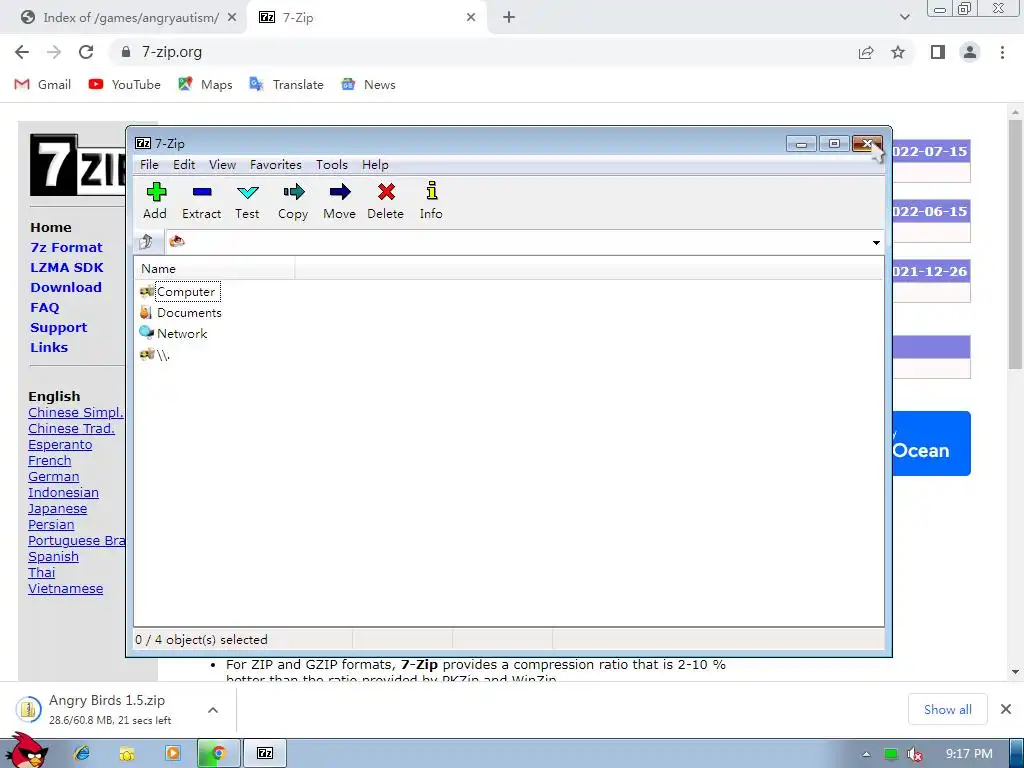Select the Computer item in file list
This screenshot has height=768, width=1024.
click(x=180, y=292)
